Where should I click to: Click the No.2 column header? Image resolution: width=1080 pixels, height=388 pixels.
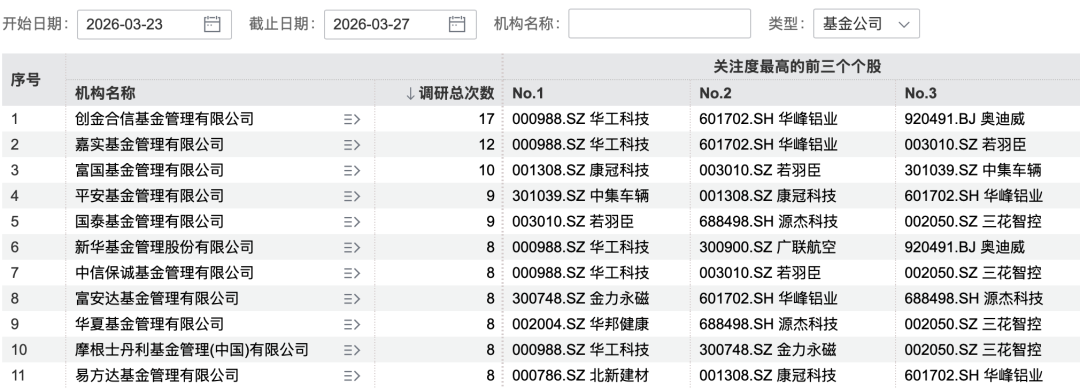[x=716, y=93]
